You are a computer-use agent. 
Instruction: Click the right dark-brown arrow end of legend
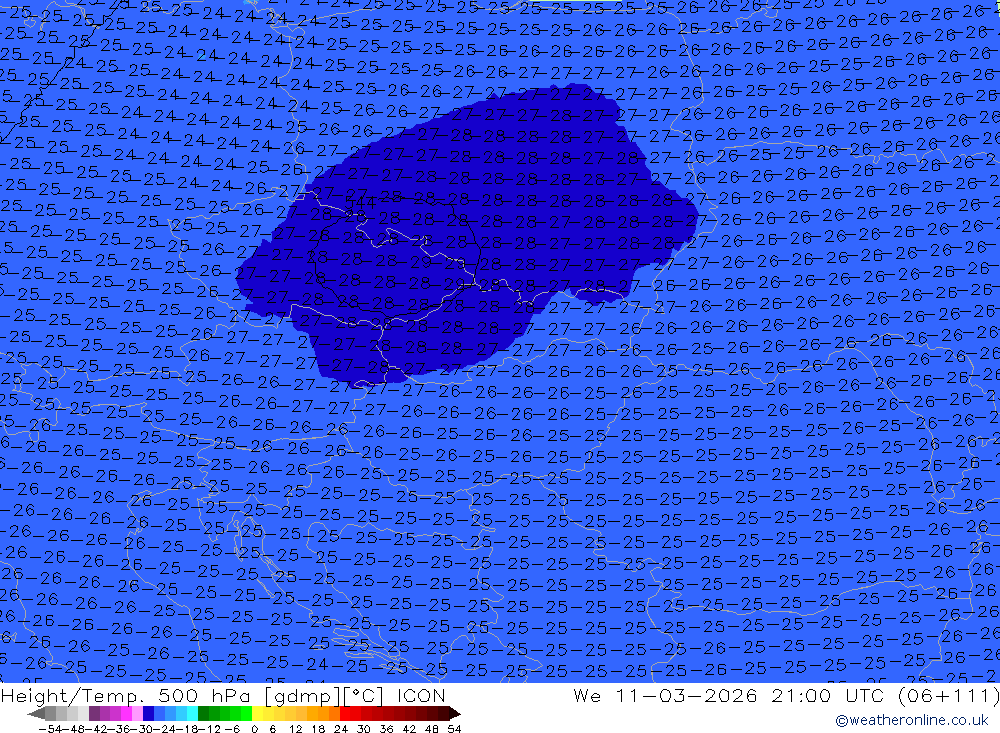[455, 714]
